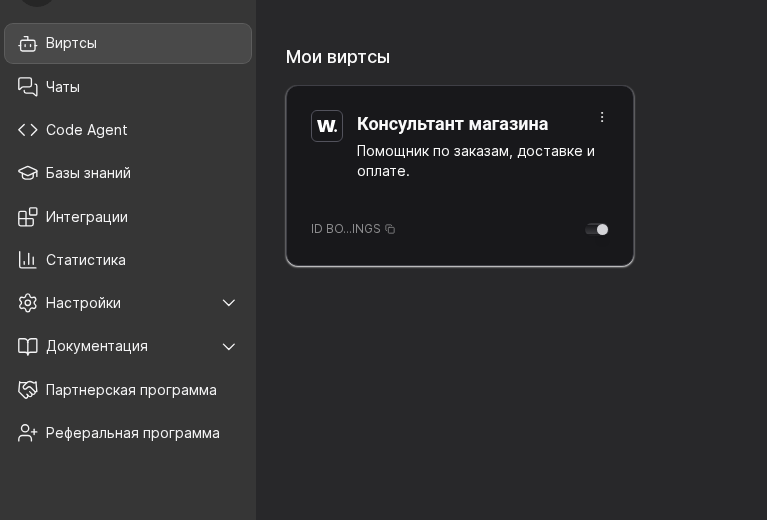Expand the Настройки chevron

(x=228, y=303)
